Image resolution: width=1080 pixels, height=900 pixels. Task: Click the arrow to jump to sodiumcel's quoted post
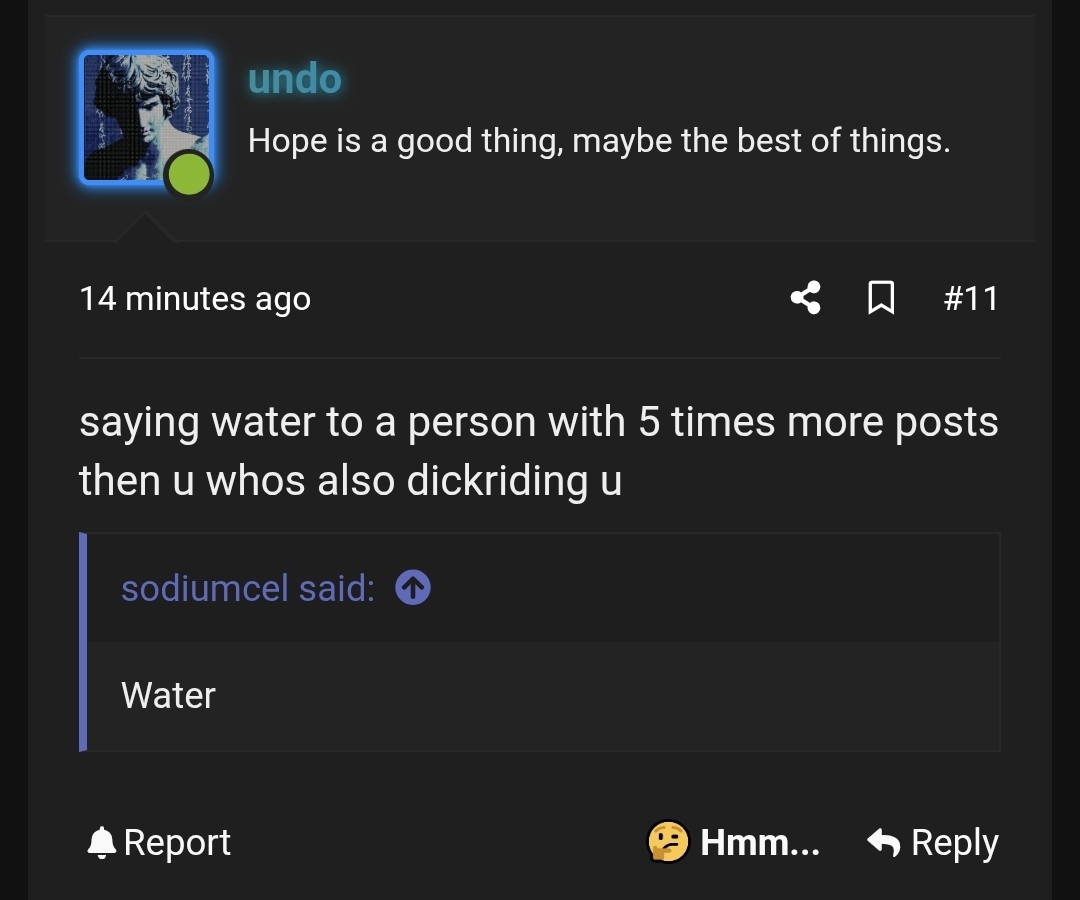[412, 588]
